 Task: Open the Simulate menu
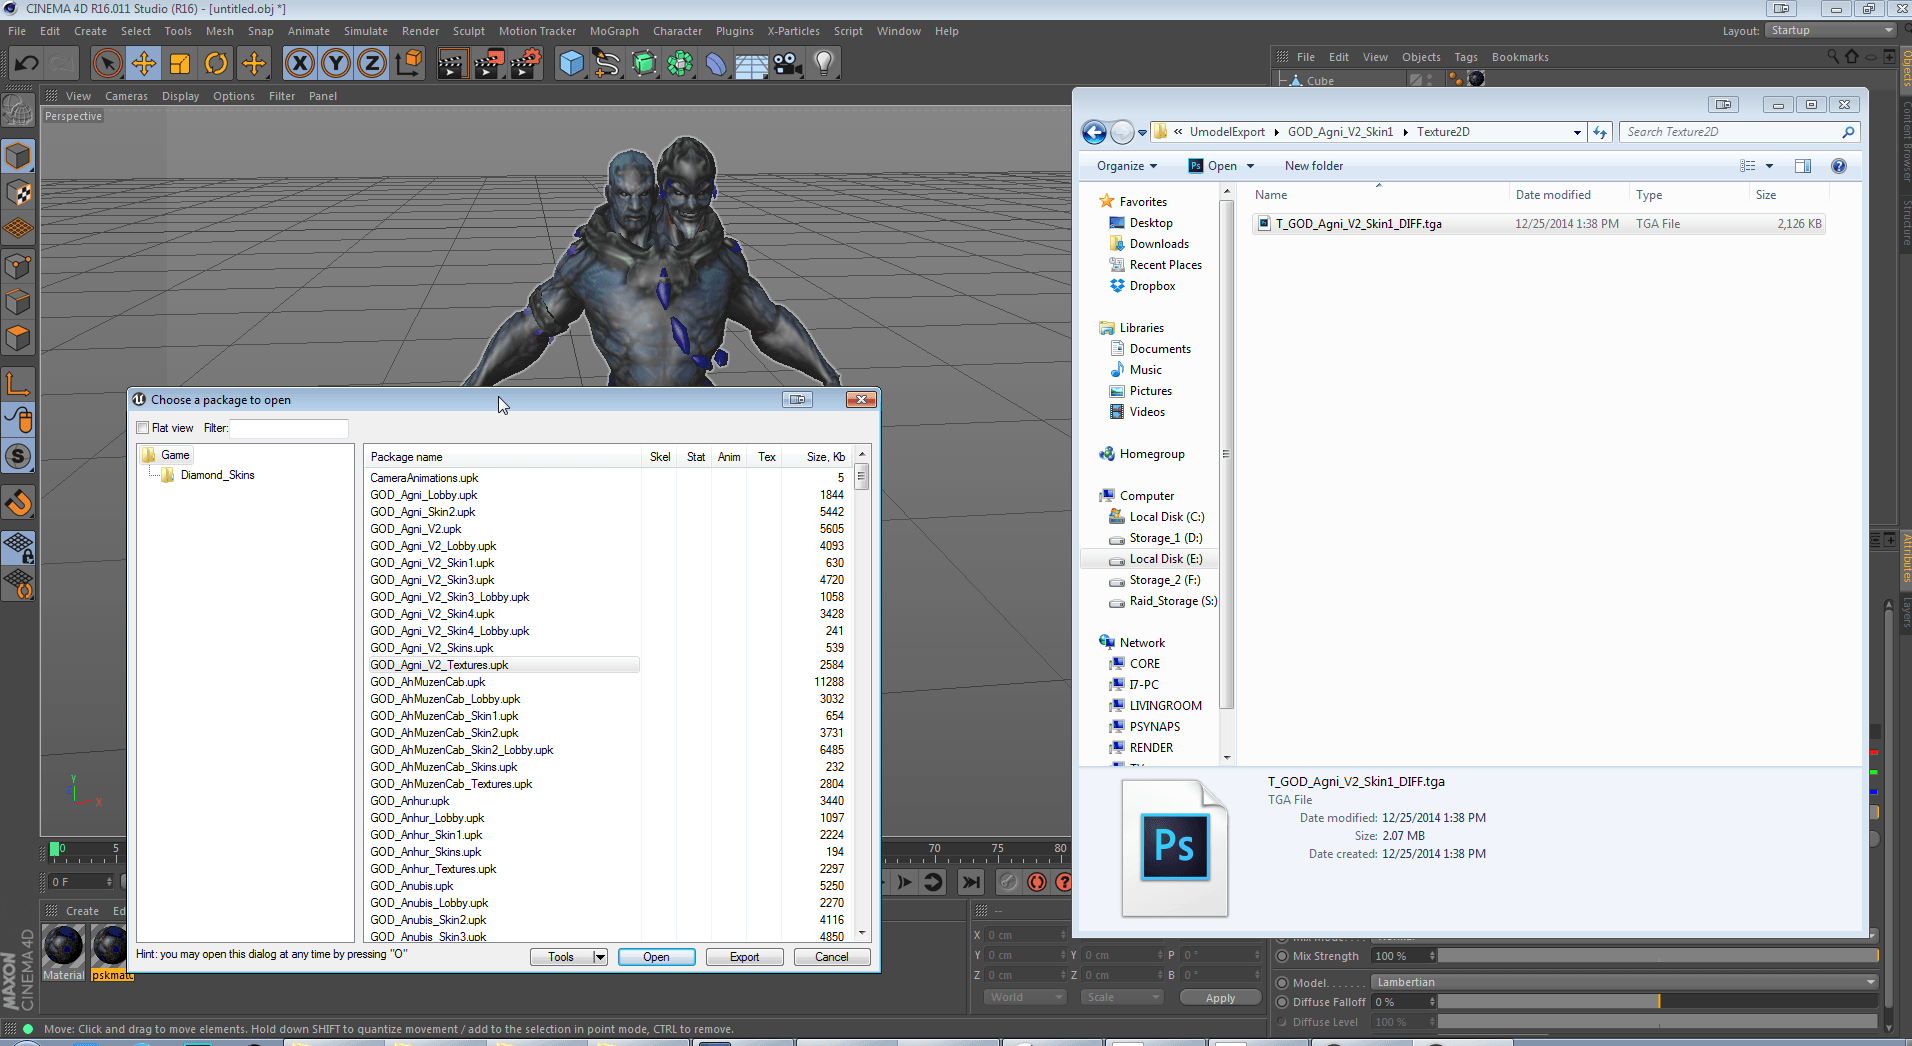pos(365,31)
